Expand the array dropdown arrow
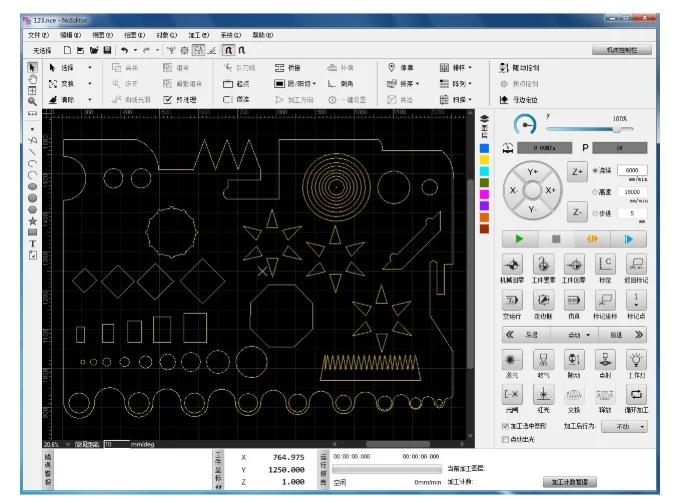673x504 pixels. pos(471,84)
